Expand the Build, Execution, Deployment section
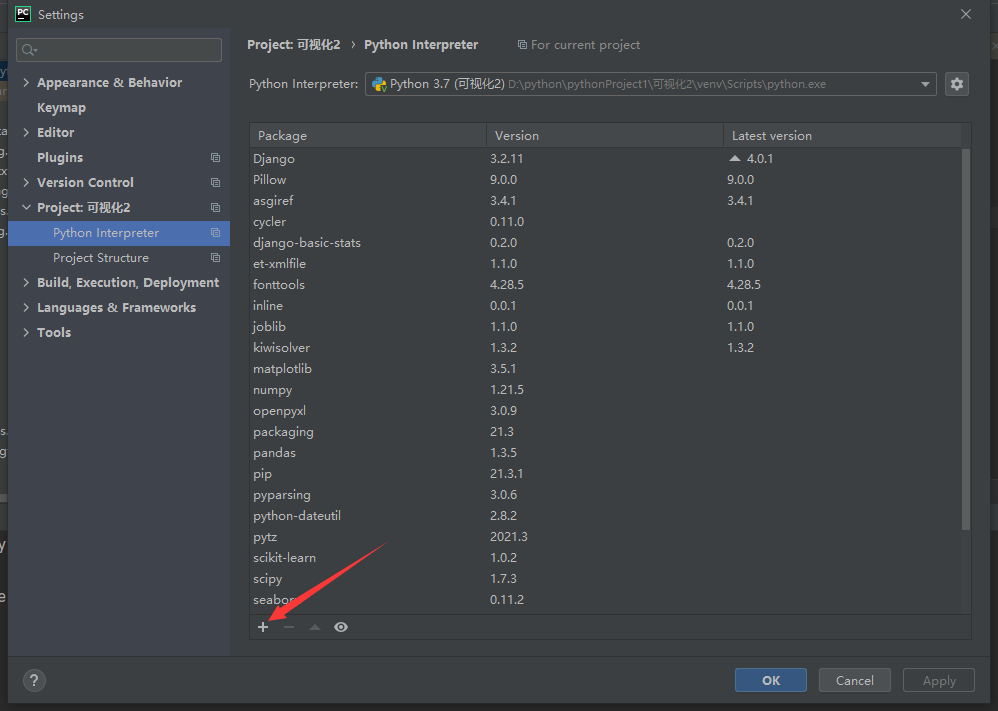The width and height of the screenshot is (998, 711). coord(27,282)
